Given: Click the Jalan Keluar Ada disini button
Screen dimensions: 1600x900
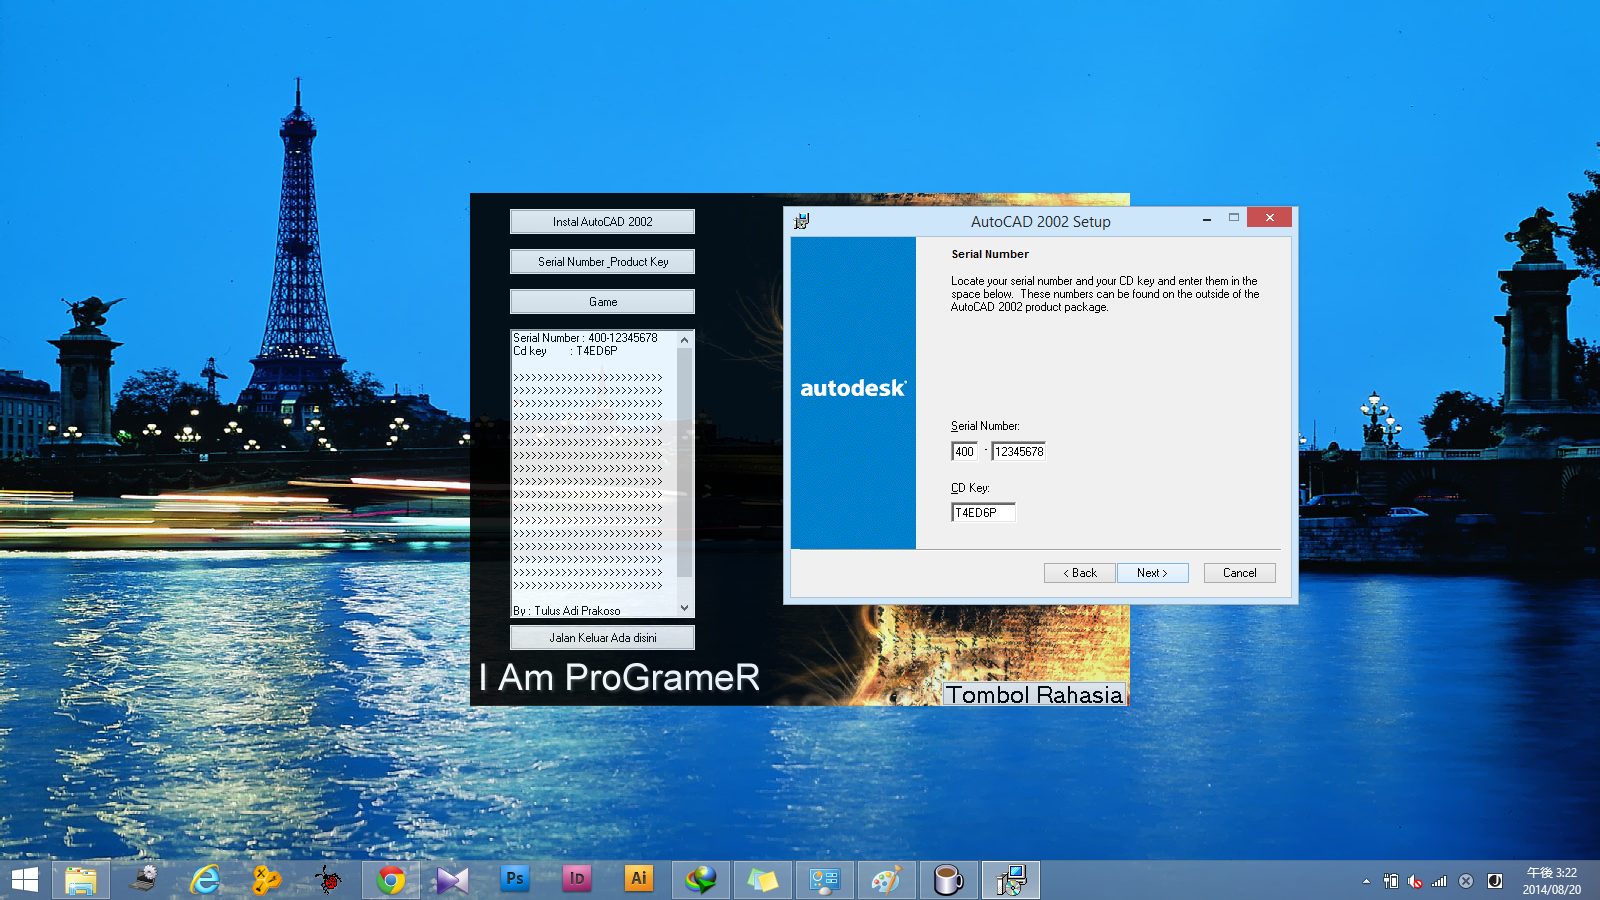Looking at the screenshot, I should click(x=602, y=638).
